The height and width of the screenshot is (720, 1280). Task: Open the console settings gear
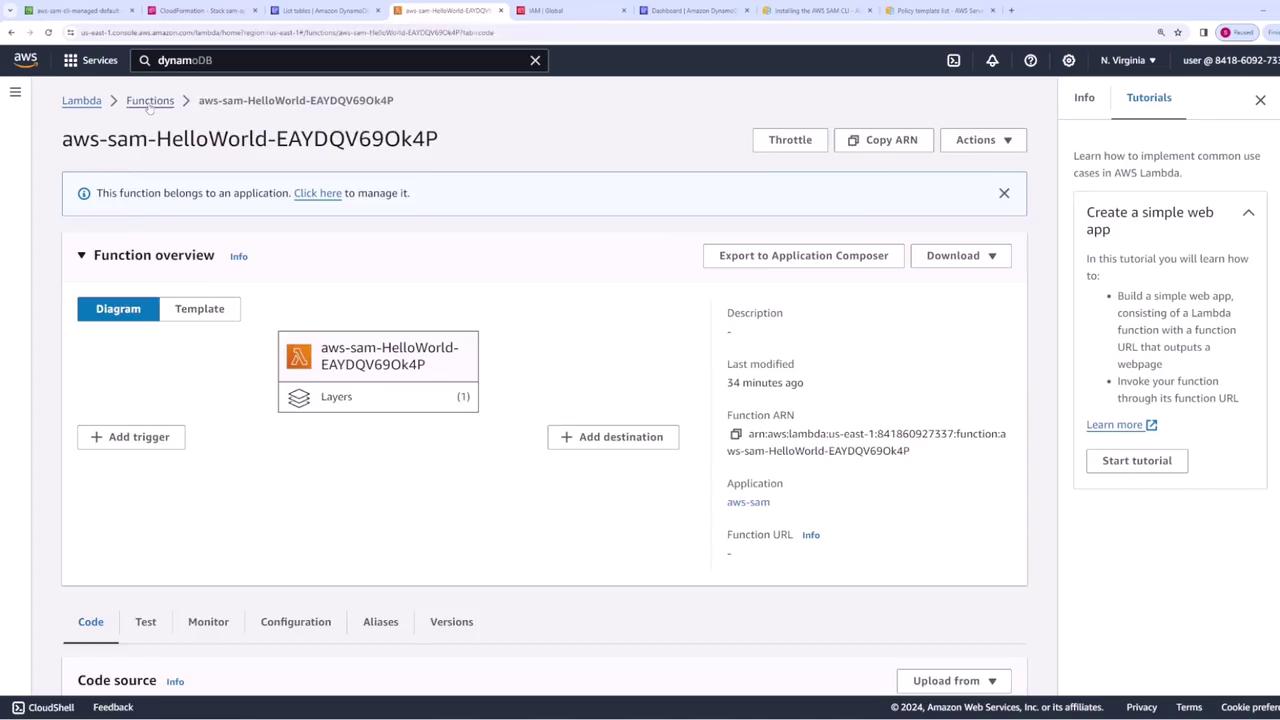[1069, 60]
